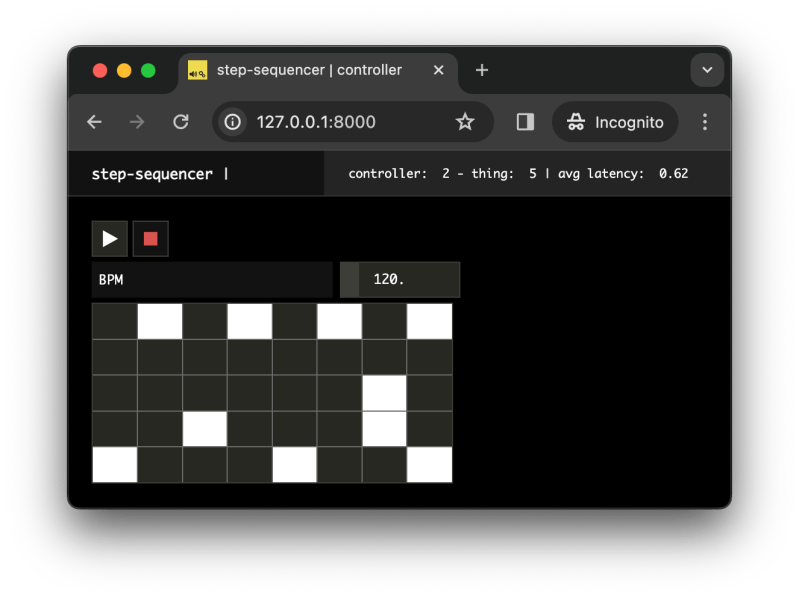
Task: Bookmark this page with the star icon
Action: coord(465,122)
